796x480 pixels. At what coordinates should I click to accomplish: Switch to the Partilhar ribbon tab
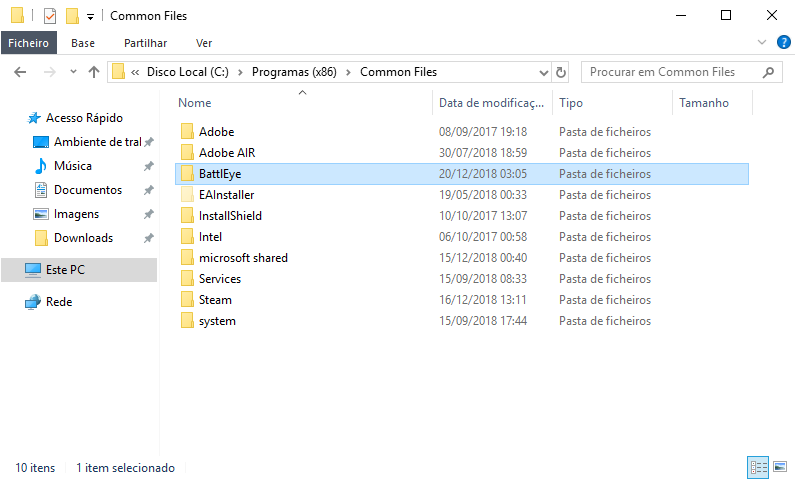click(x=145, y=43)
